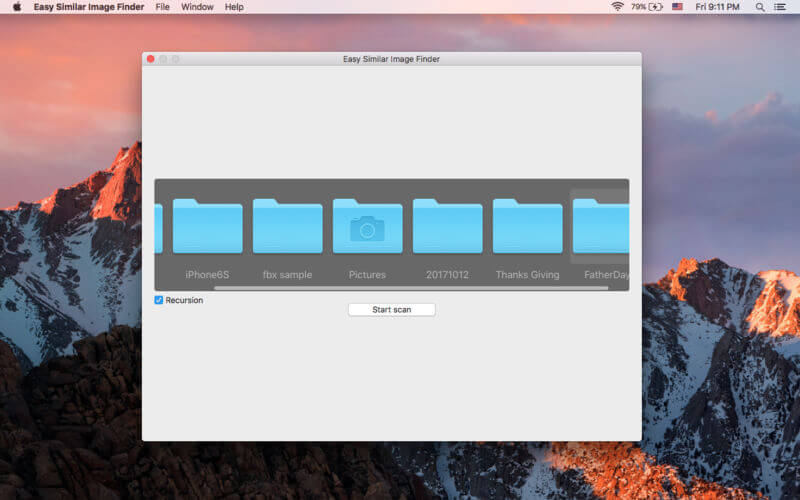Click the folder list horizontal scrollbar

click(411, 288)
